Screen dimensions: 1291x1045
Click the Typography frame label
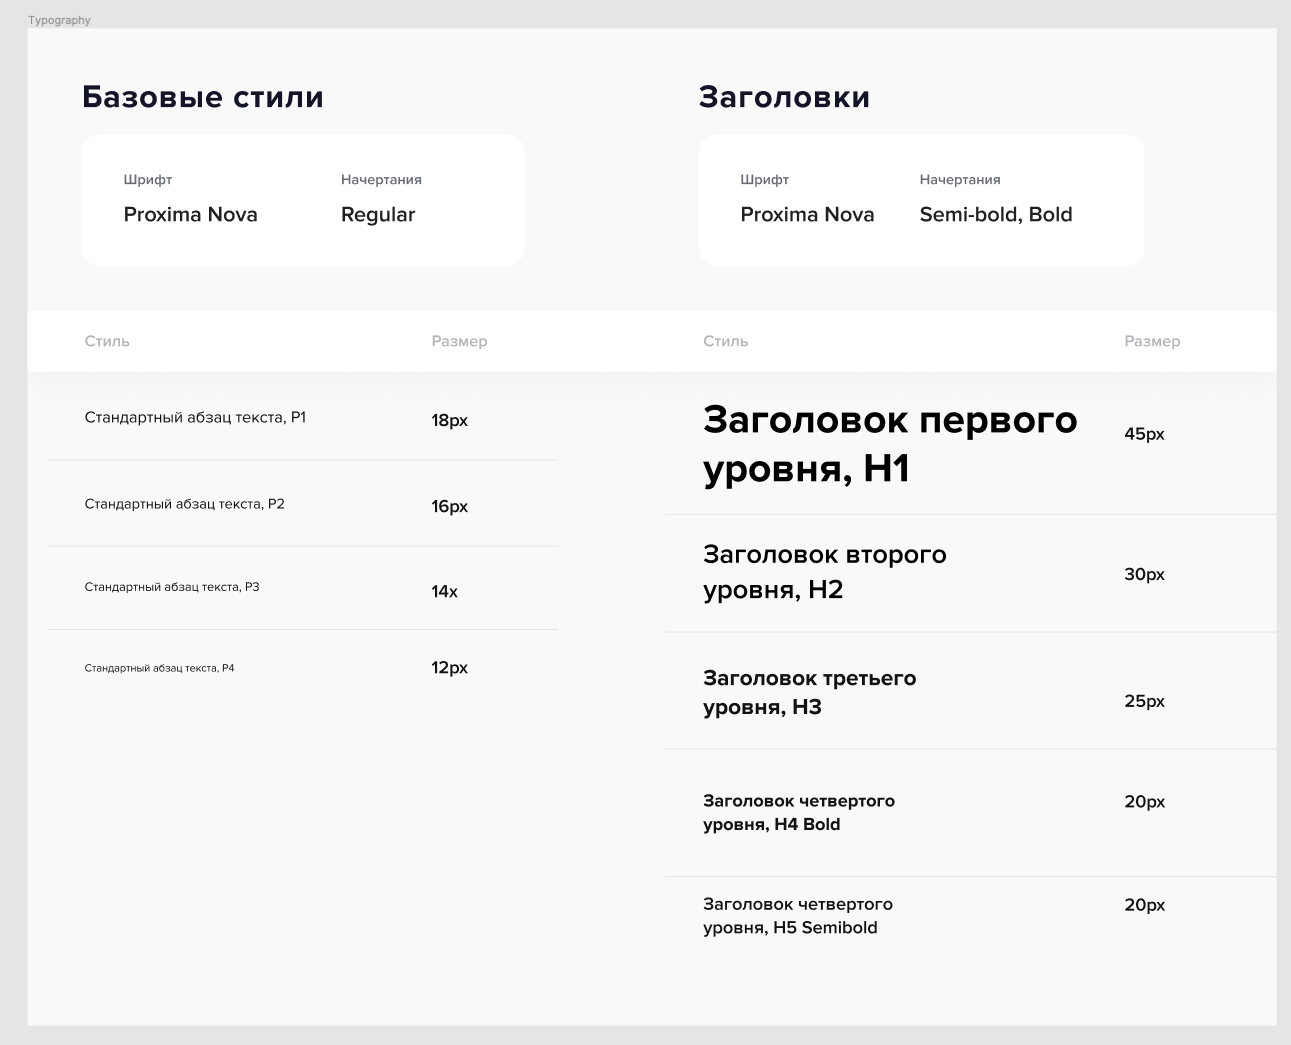(x=60, y=19)
